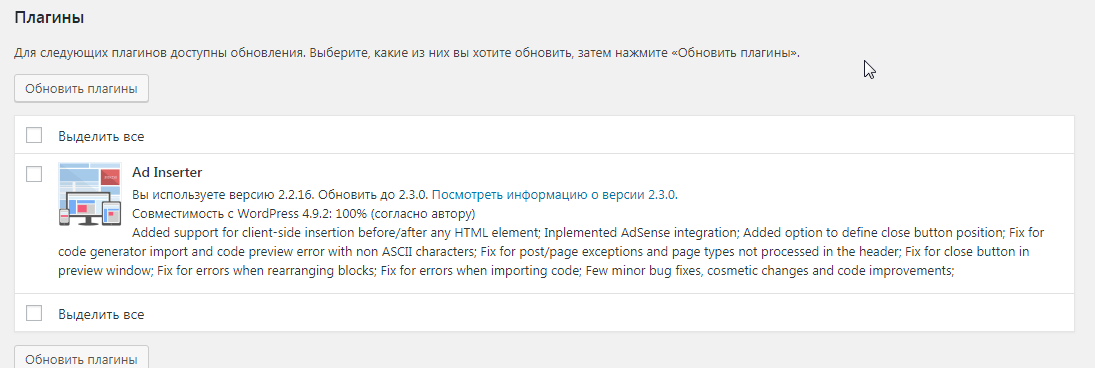Click the tablet graphic in Ad Inserter icon
The width and height of the screenshot is (1095, 368).
(112, 213)
